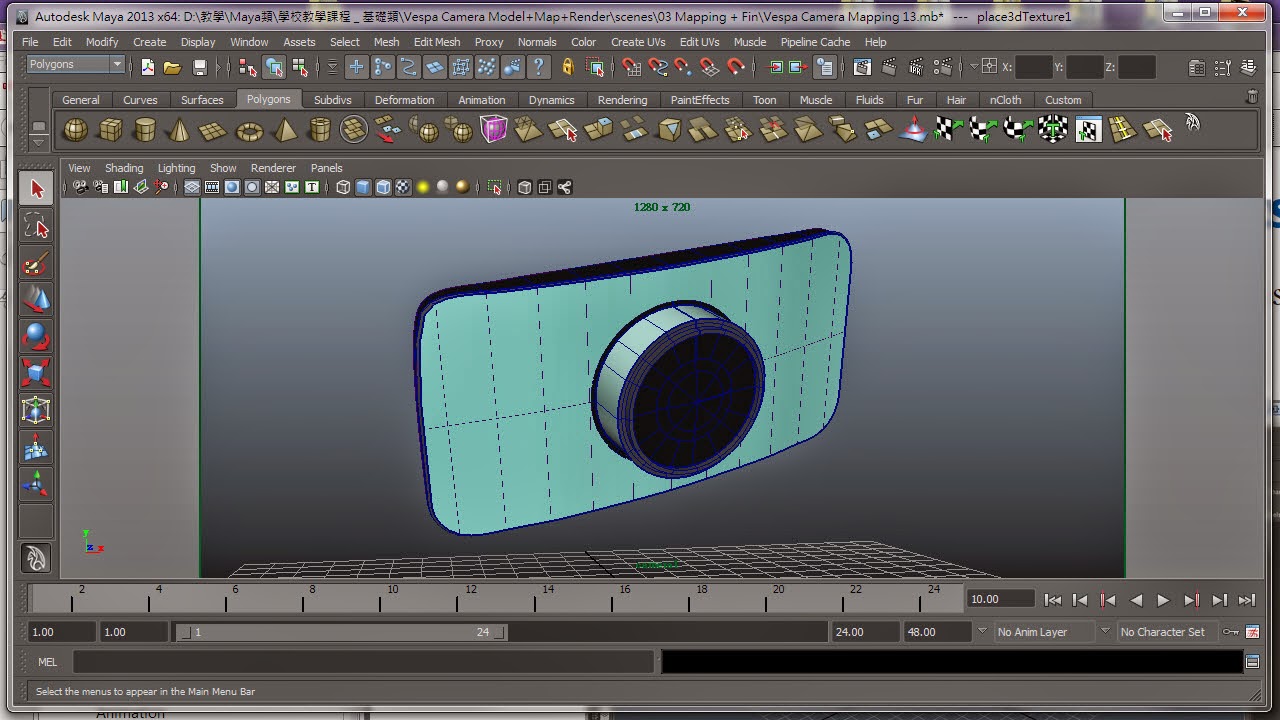Save the scene using the floppy disk icon

[198, 67]
